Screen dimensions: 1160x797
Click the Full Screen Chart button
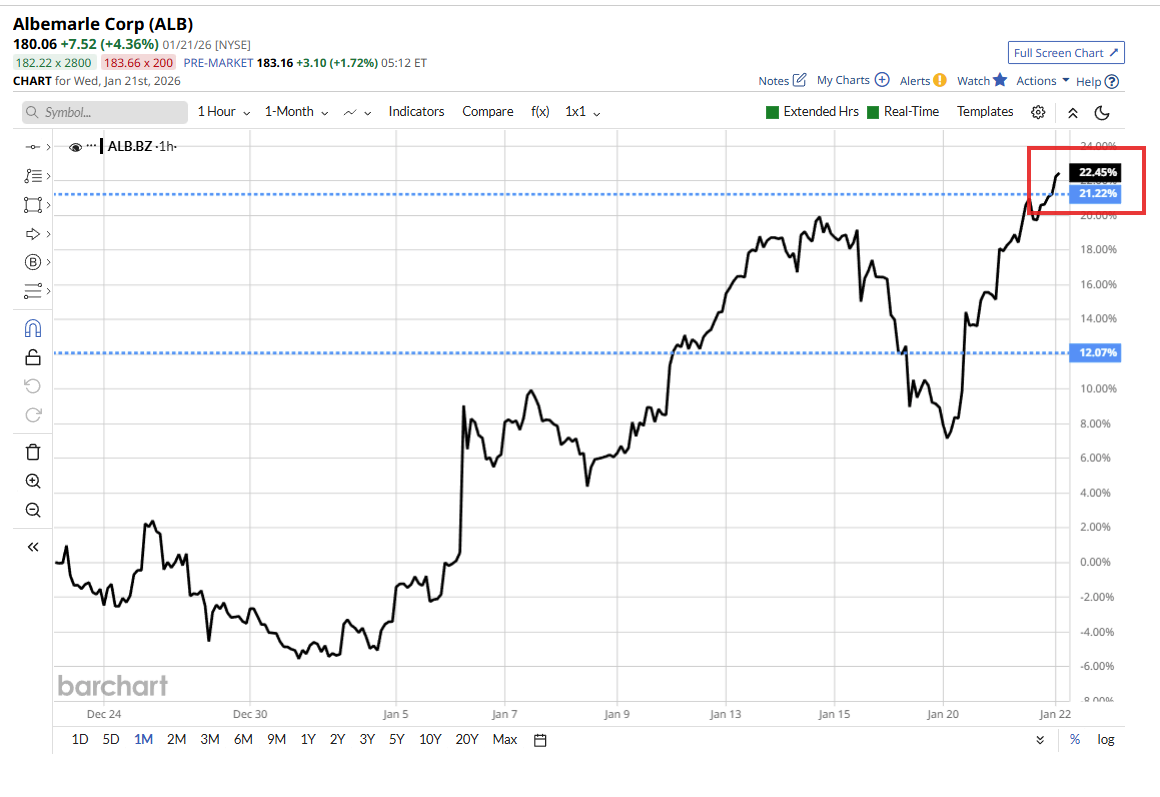[1066, 53]
